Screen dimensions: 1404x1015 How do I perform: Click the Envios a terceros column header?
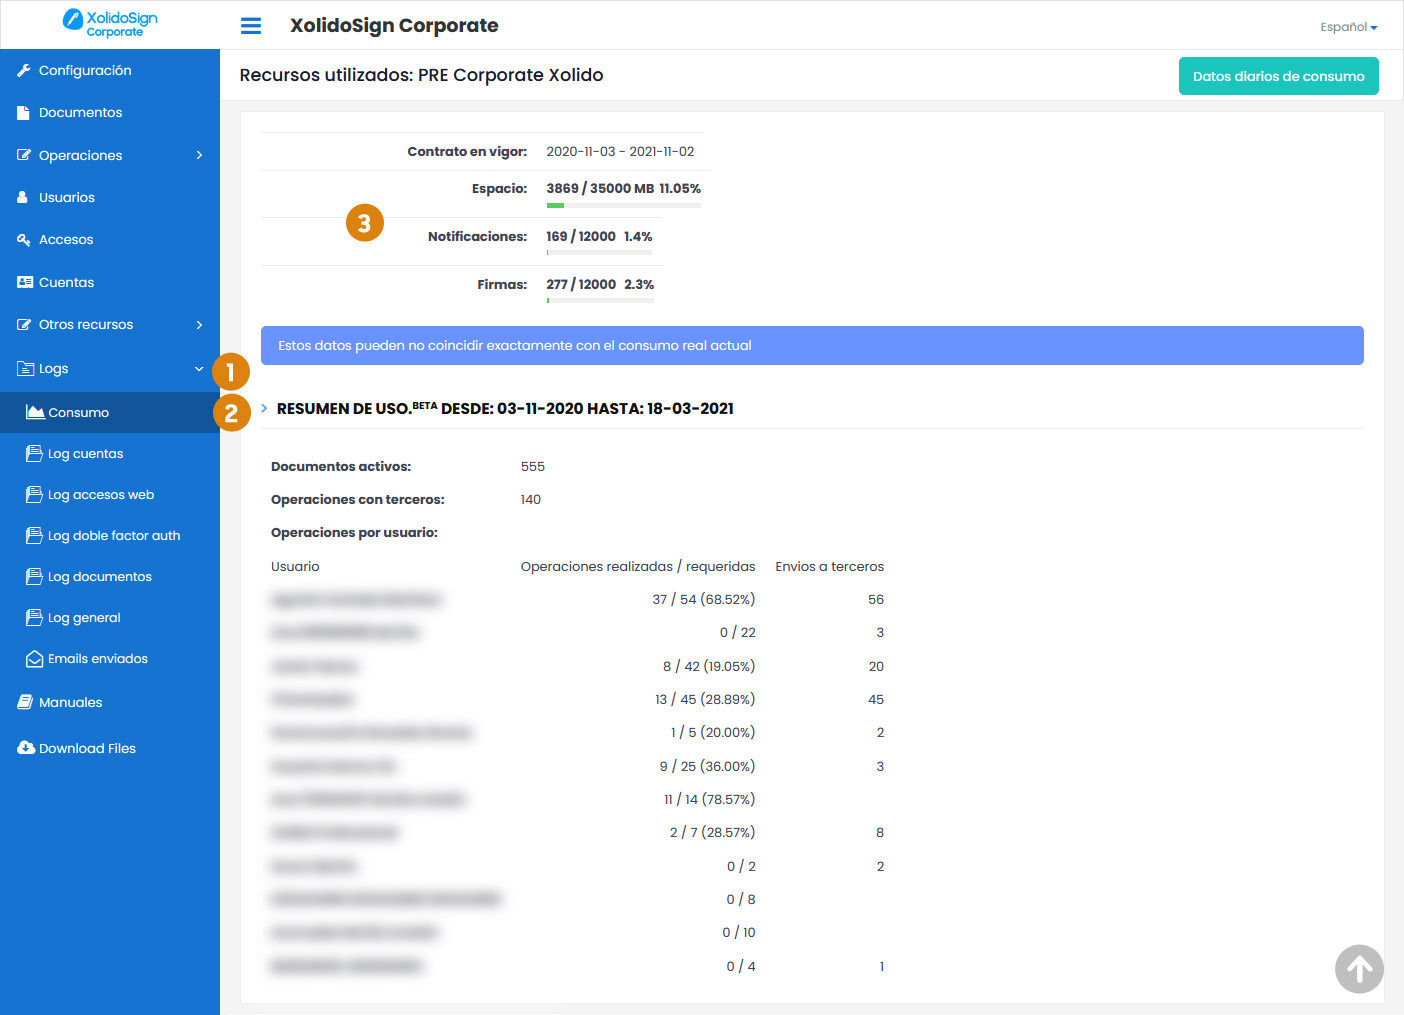(x=830, y=567)
